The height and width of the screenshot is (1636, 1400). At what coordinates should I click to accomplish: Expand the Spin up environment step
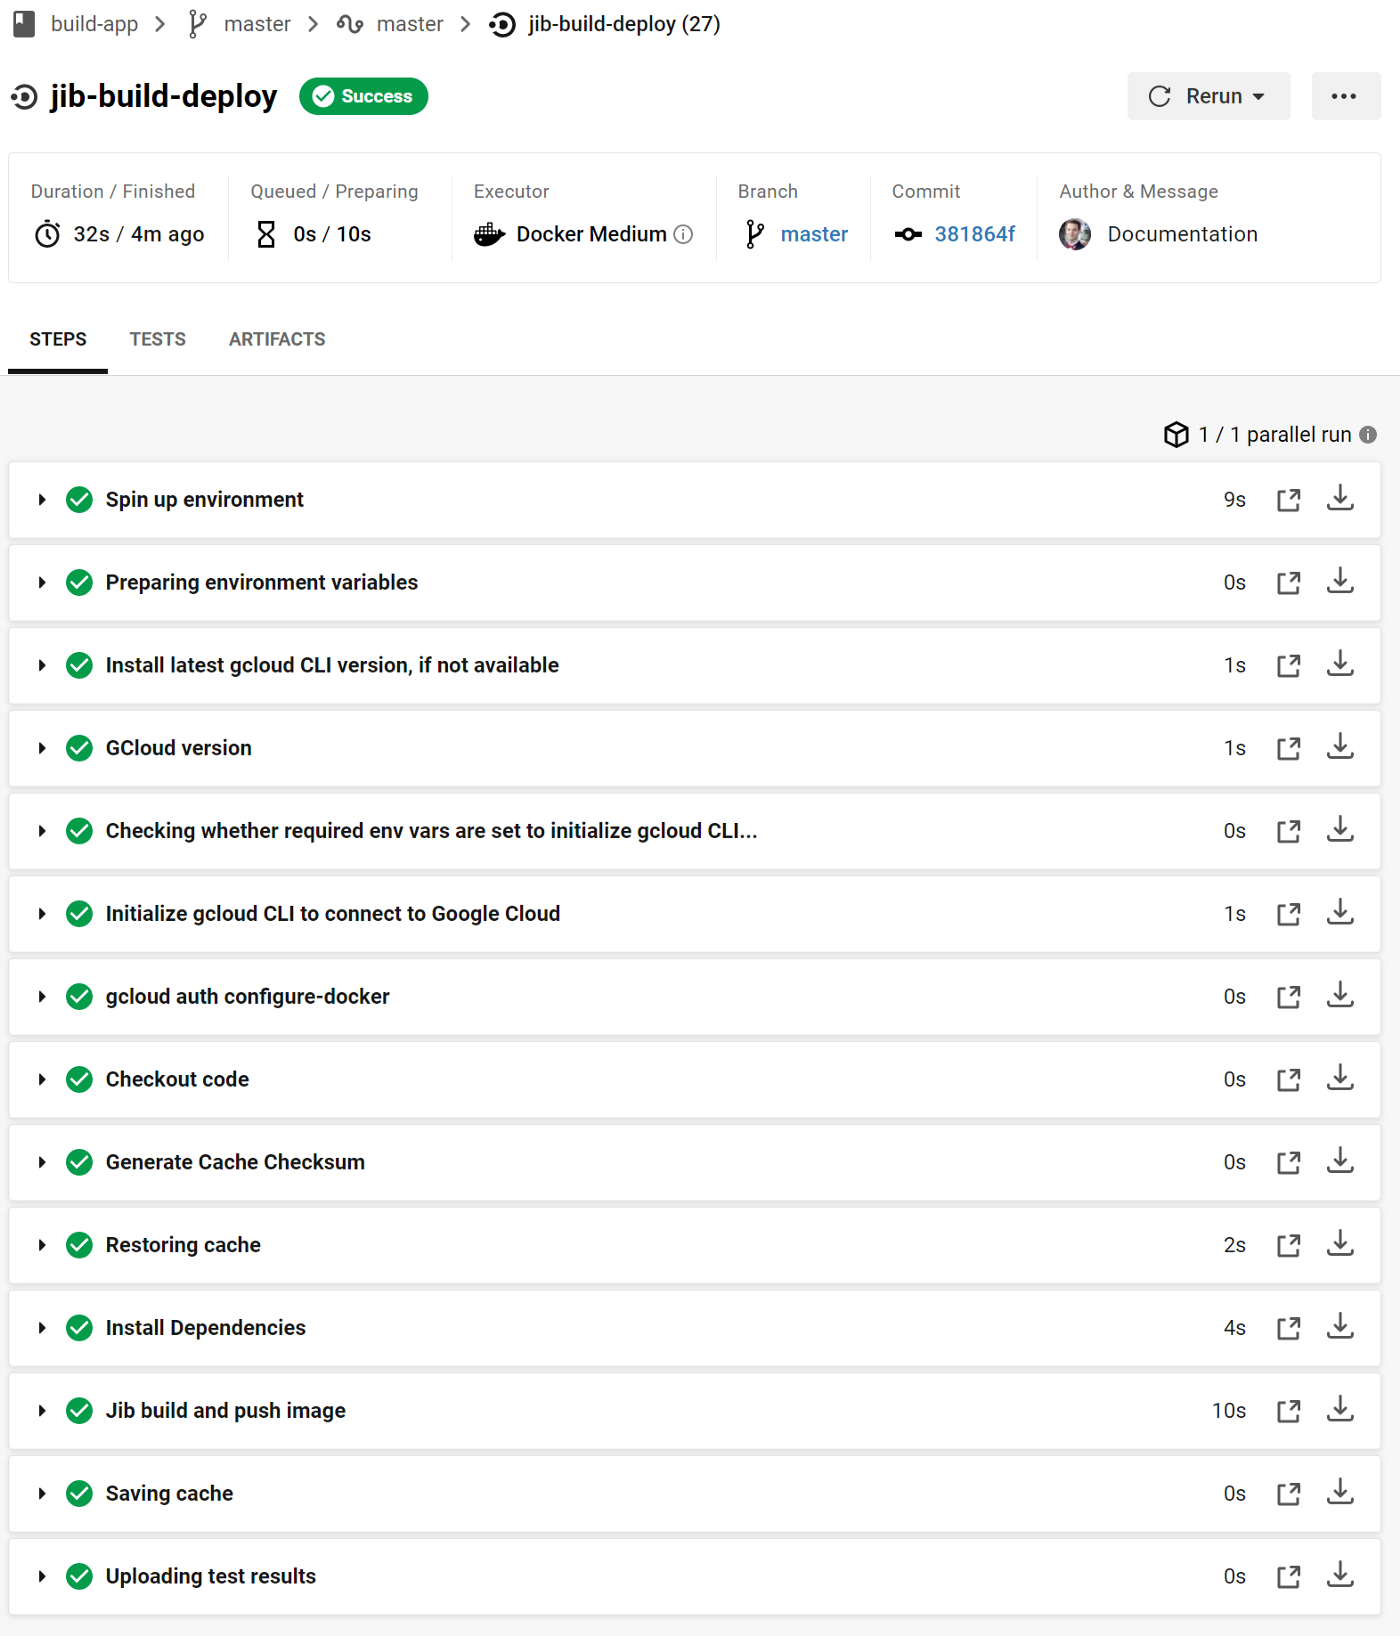point(42,500)
